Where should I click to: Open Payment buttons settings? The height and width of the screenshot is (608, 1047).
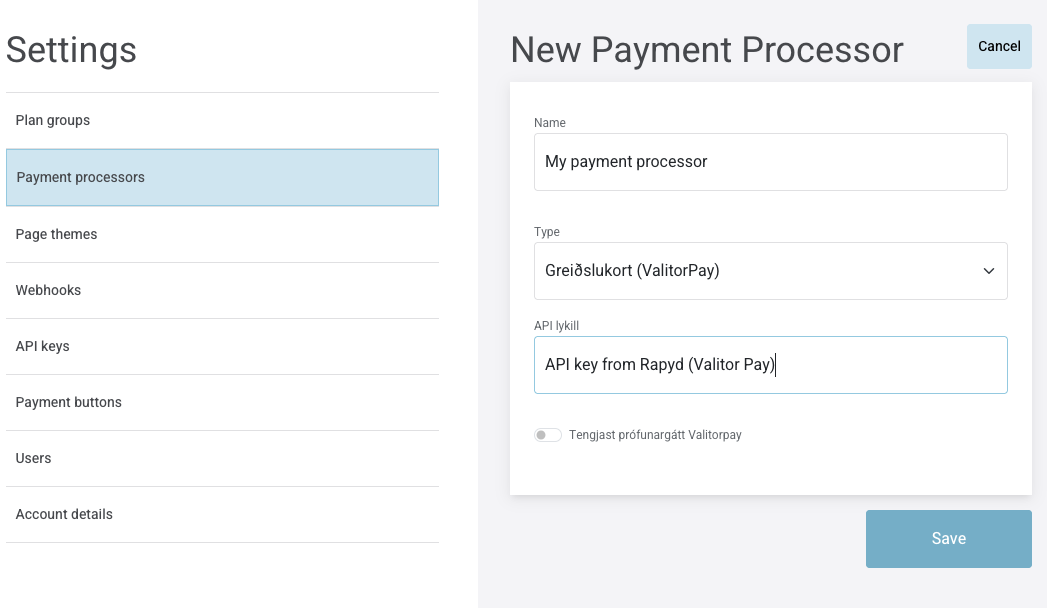coord(222,402)
